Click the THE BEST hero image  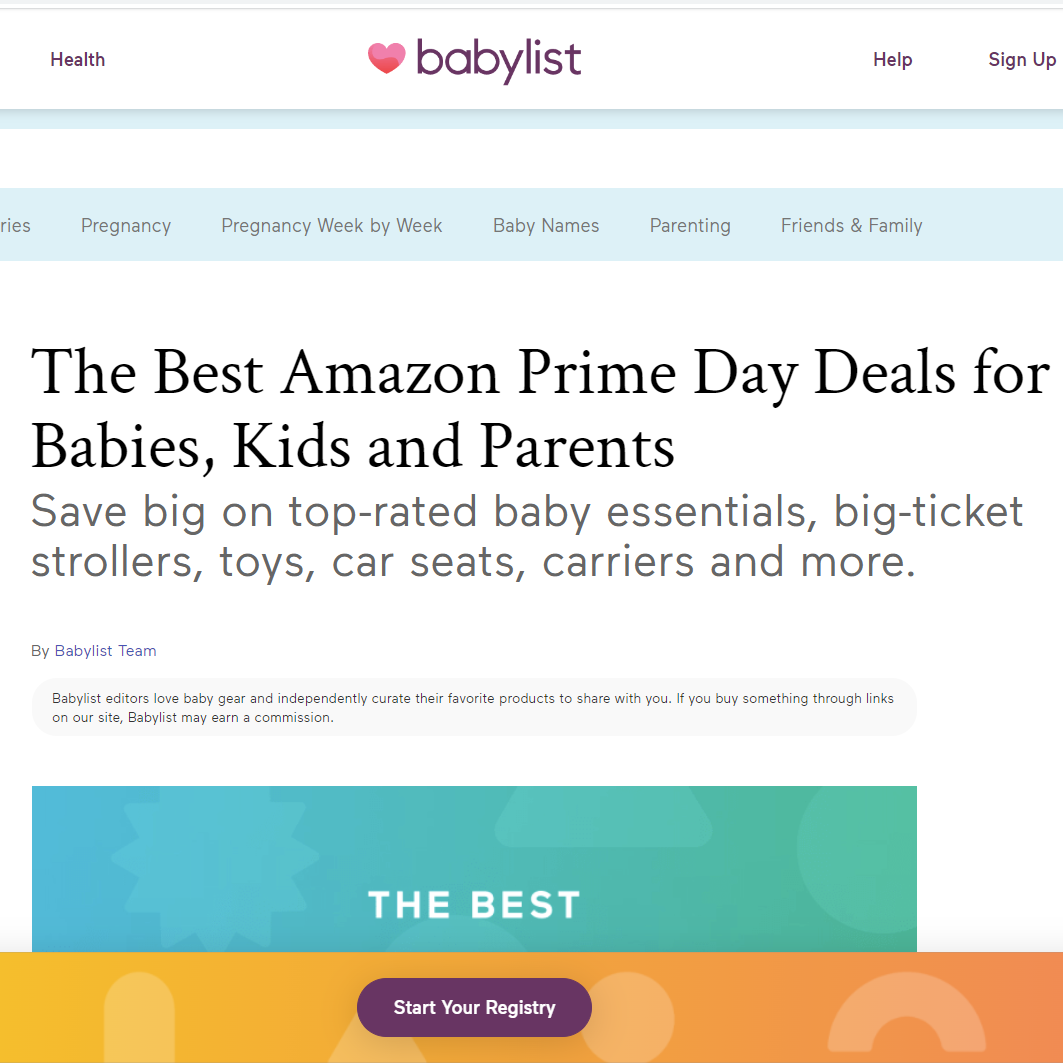474,868
